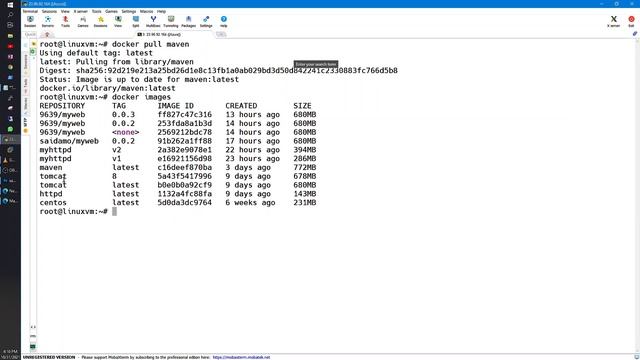Open the Sessions star toolbar button

coord(100,21)
